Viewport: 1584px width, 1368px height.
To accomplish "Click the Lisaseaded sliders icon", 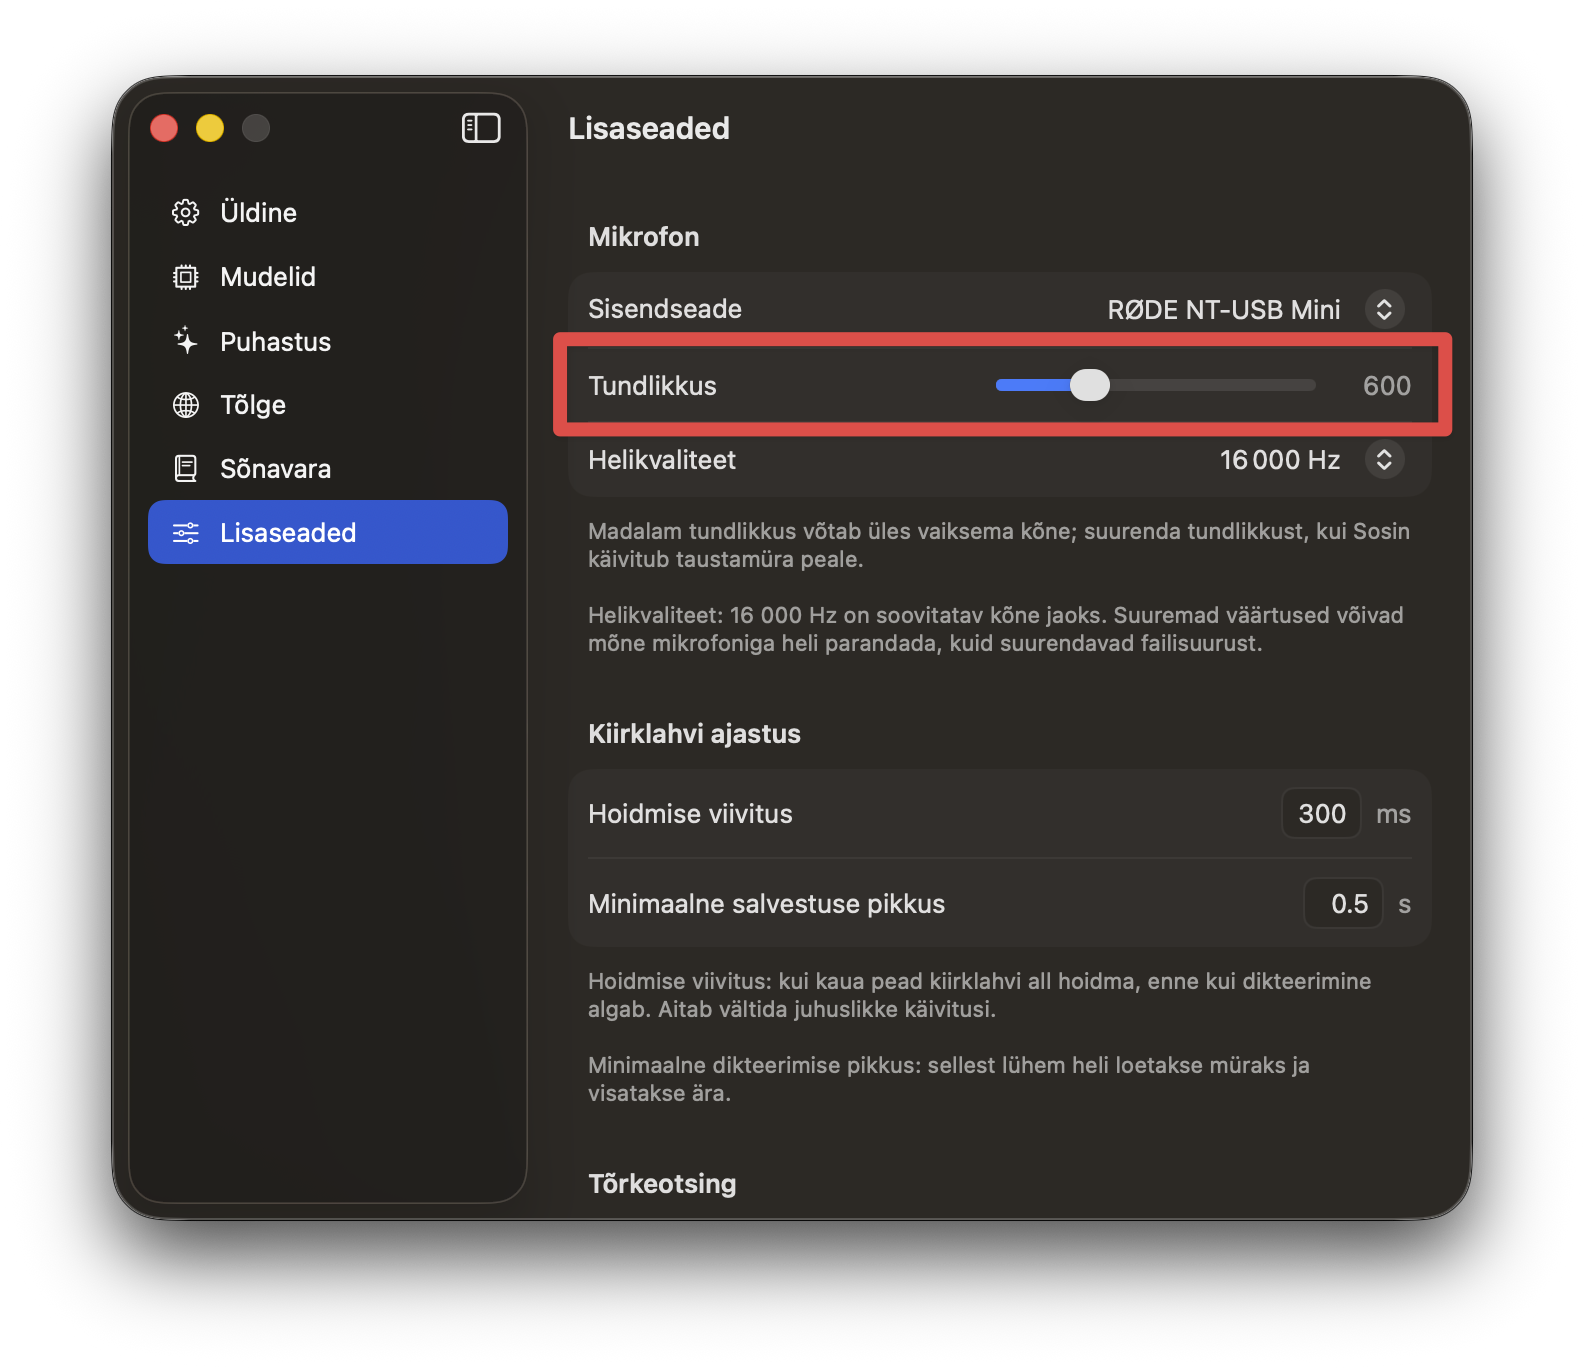I will 186,533.
